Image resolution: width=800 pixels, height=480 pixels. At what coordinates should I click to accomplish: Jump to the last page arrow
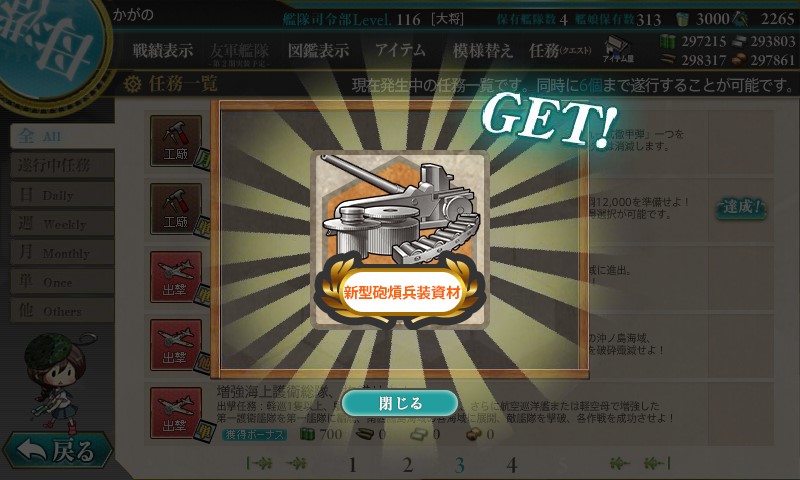pos(657,463)
